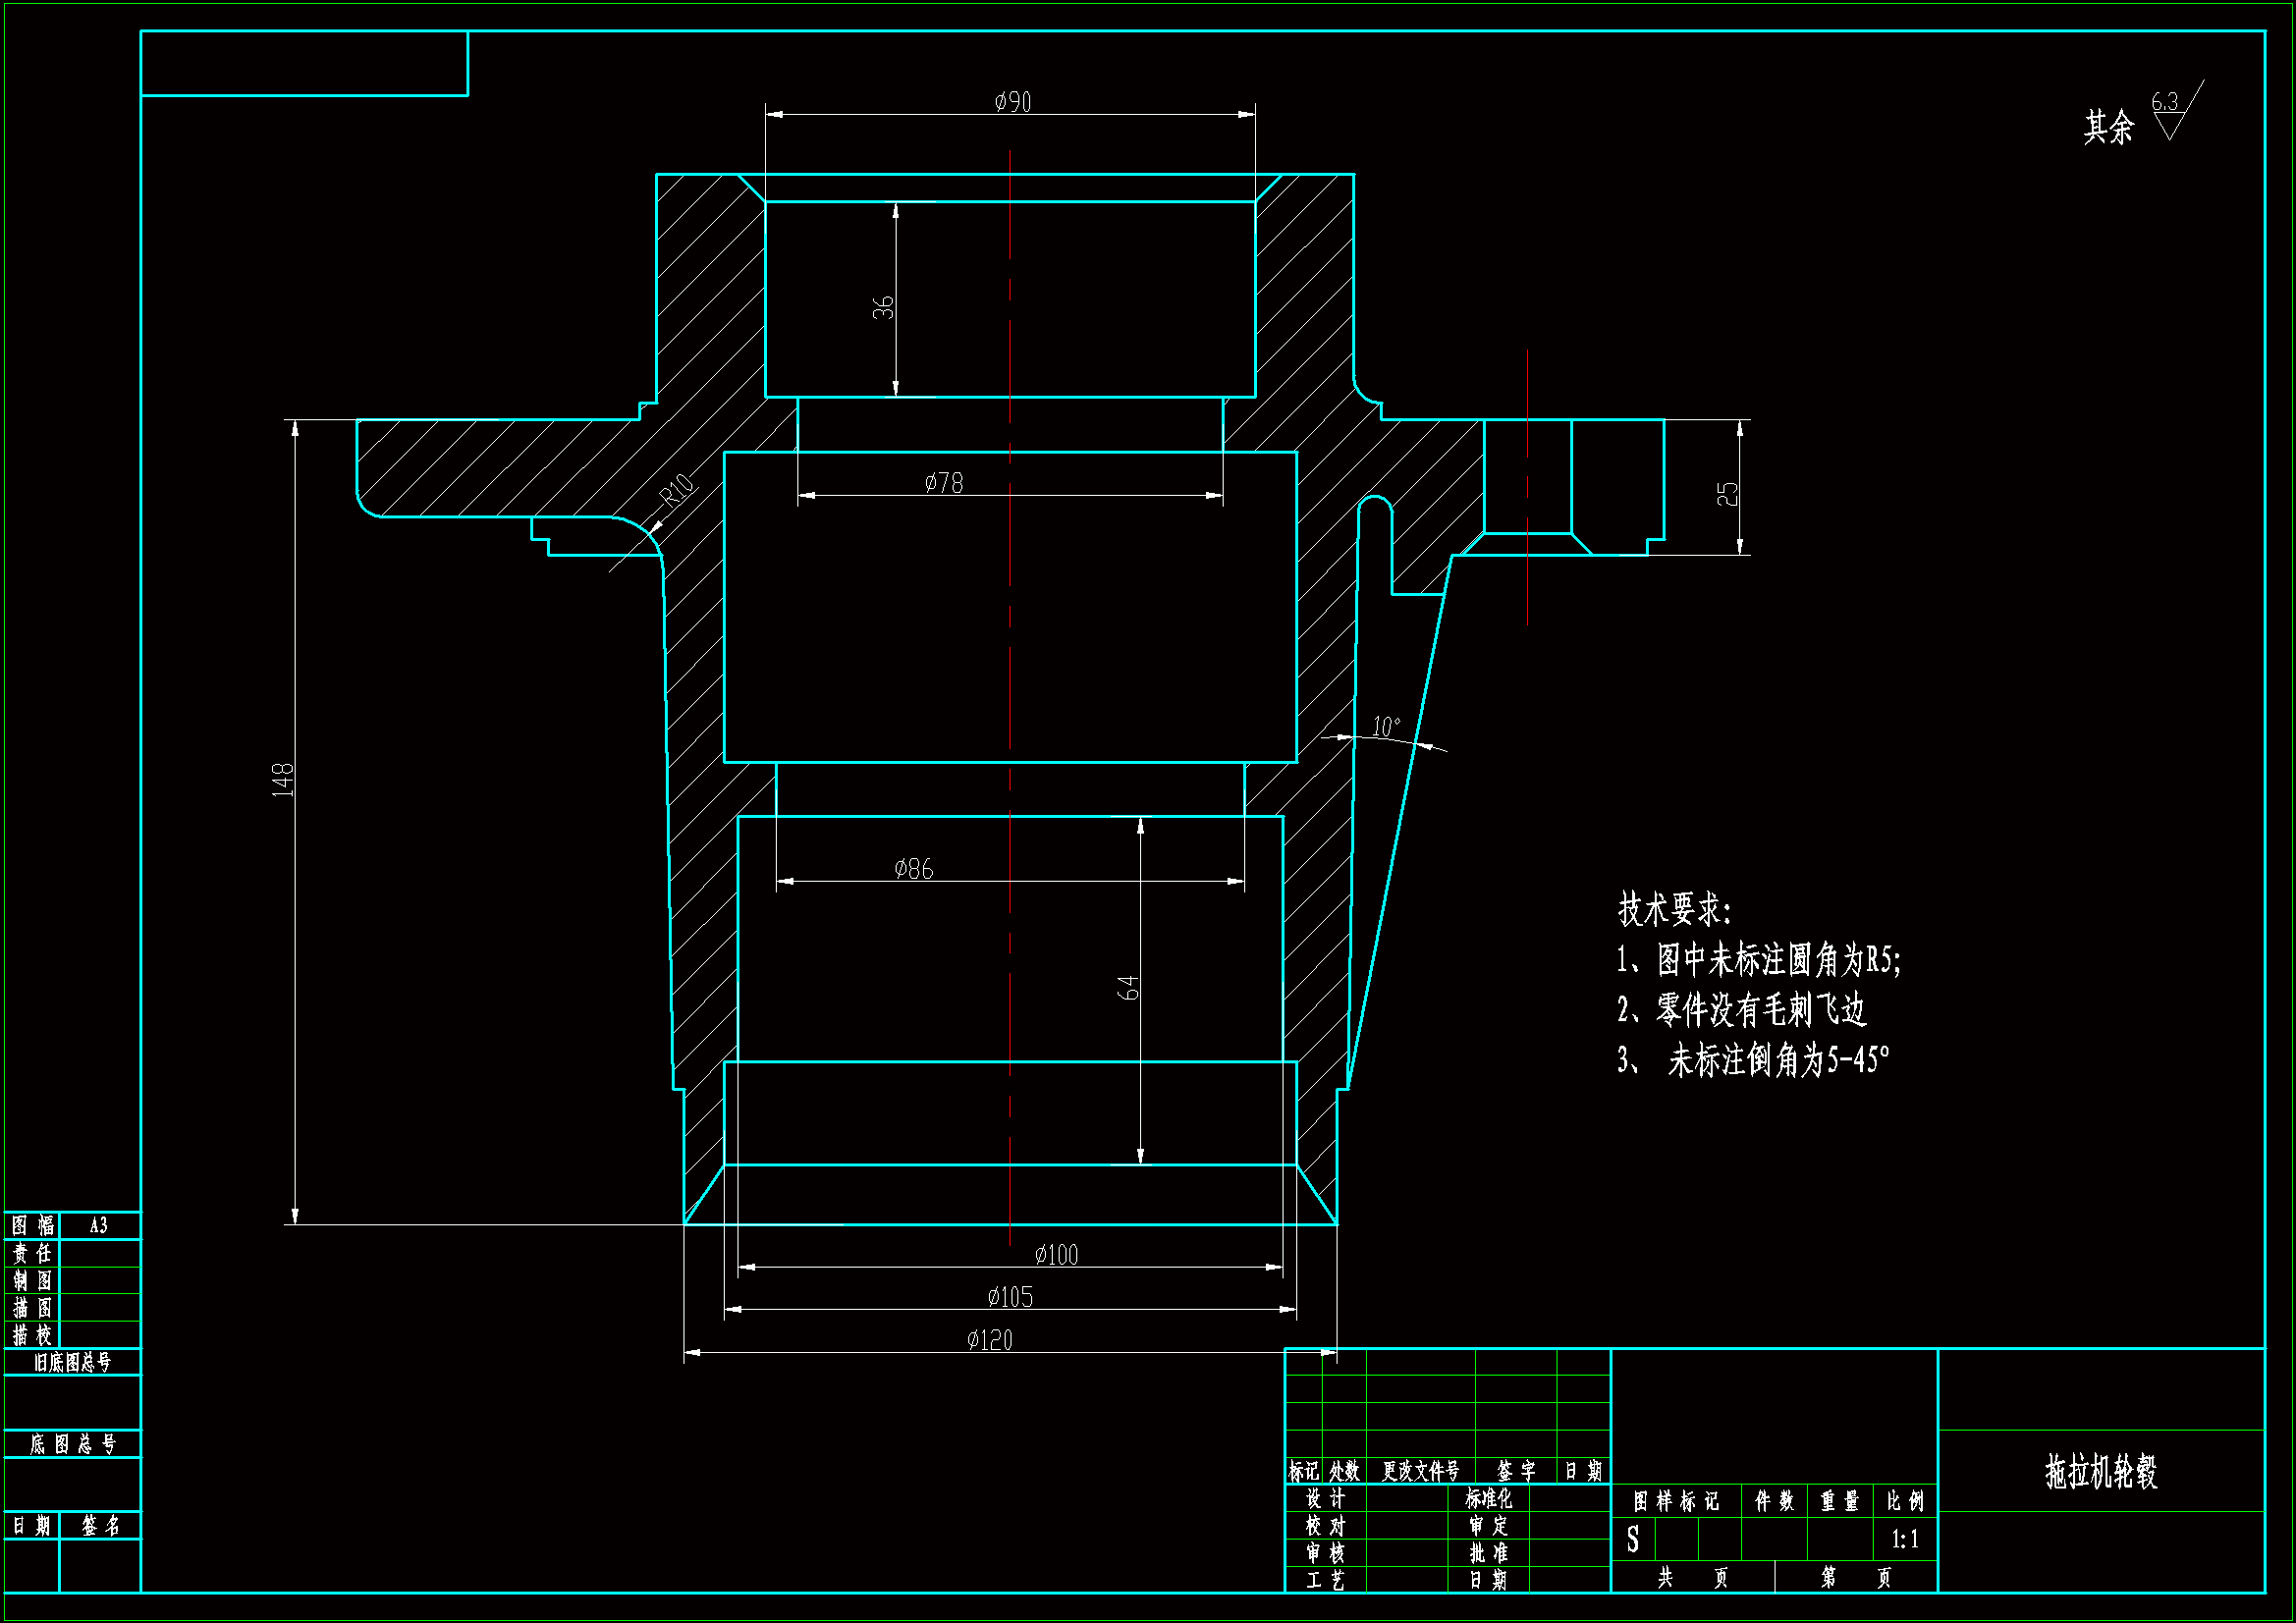Select the A3 sheet size cell
The height and width of the screenshot is (1623, 2296).
(98, 1225)
